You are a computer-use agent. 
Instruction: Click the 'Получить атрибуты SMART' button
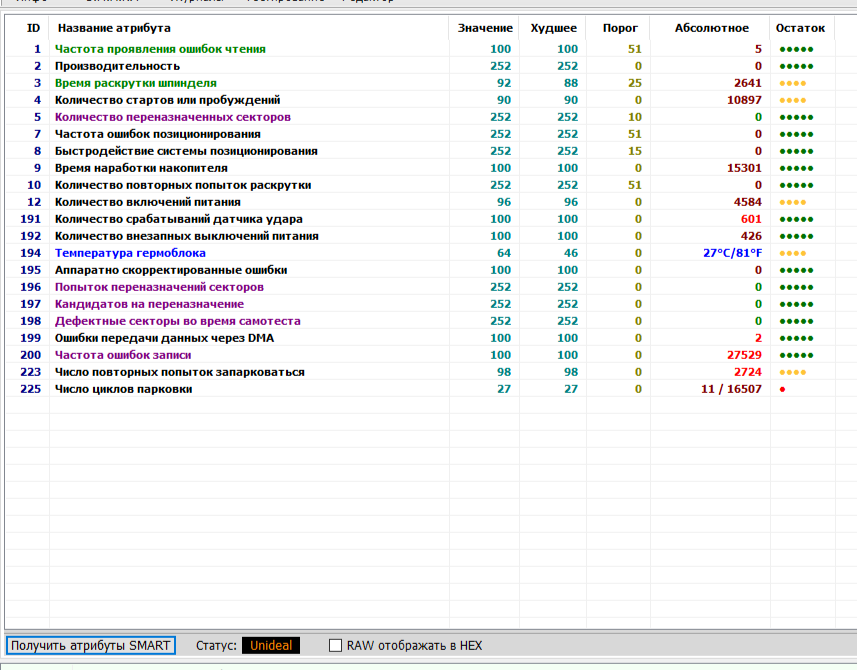pyautogui.click(x=91, y=645)
